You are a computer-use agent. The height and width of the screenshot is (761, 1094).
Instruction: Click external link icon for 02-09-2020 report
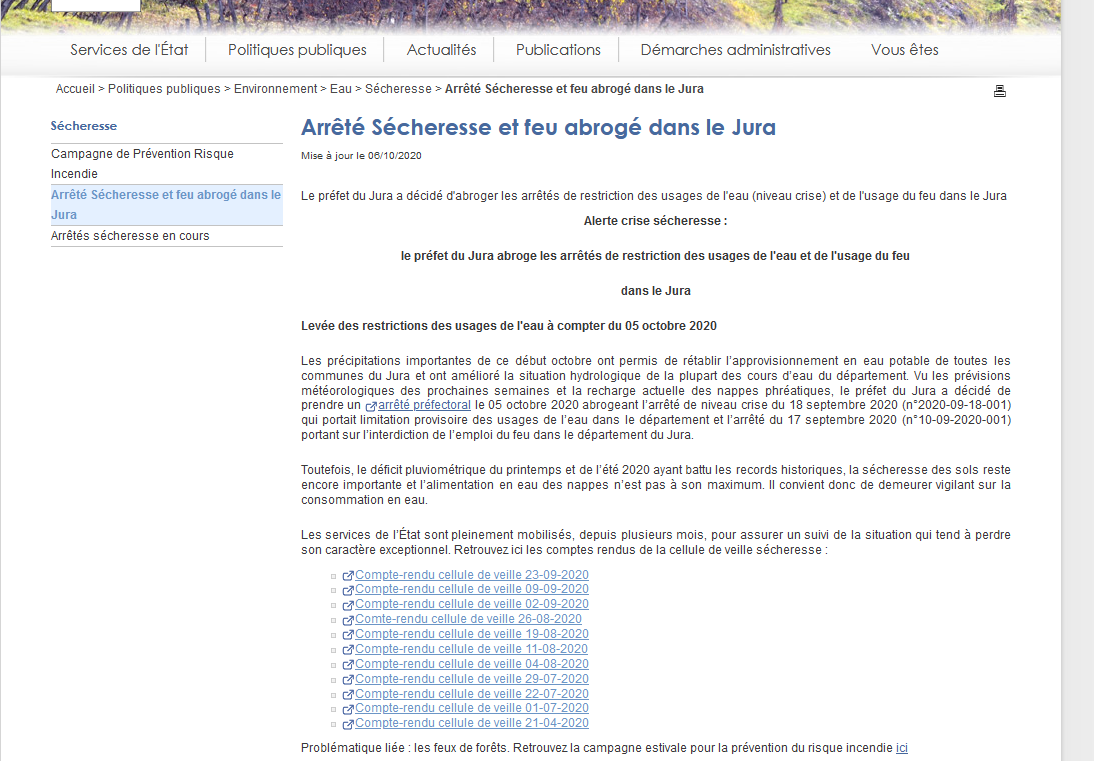(x=348, y=605)
